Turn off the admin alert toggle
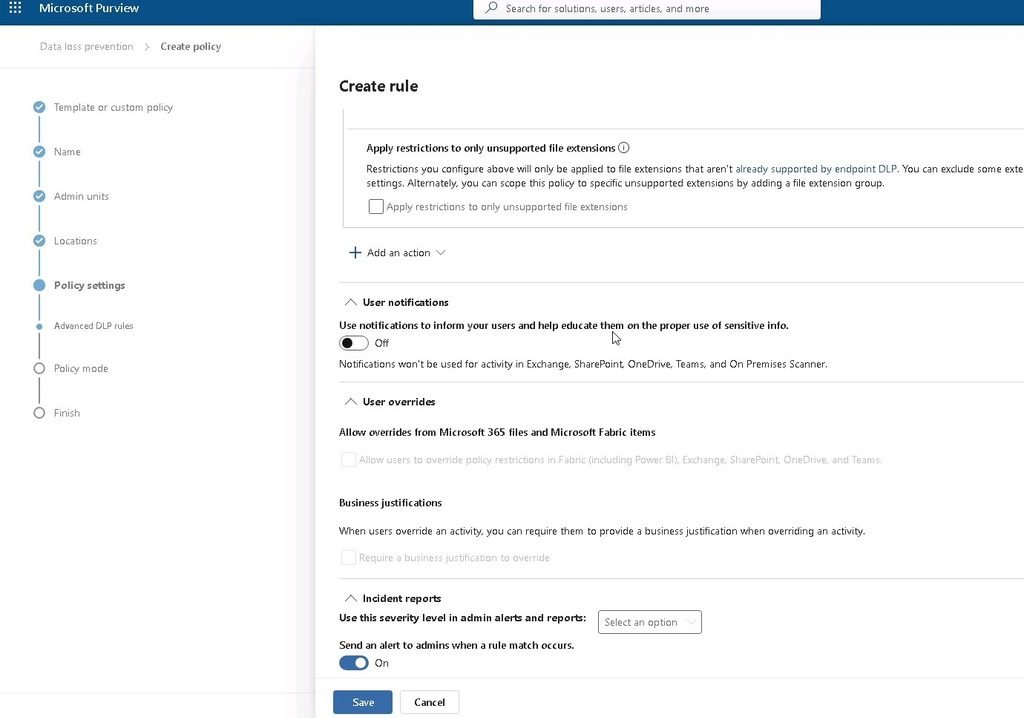This screenshot has height=718, width=1024. coord(353,663)
